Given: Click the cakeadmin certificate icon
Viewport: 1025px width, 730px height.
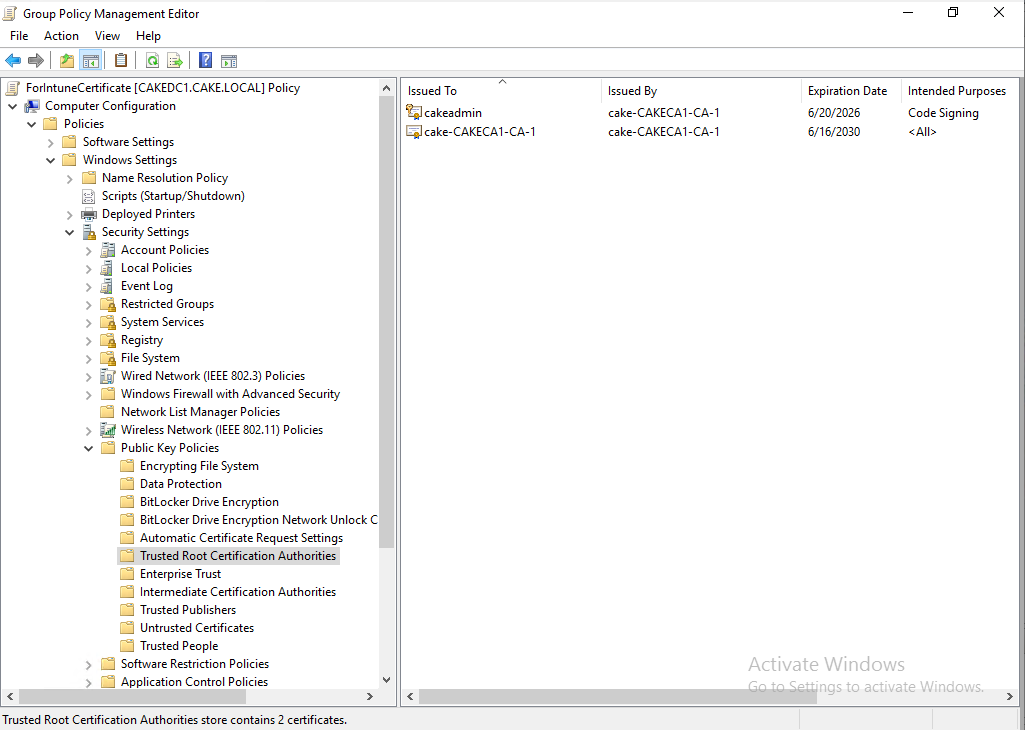Looking at the screenshot, I should [414, 112].
